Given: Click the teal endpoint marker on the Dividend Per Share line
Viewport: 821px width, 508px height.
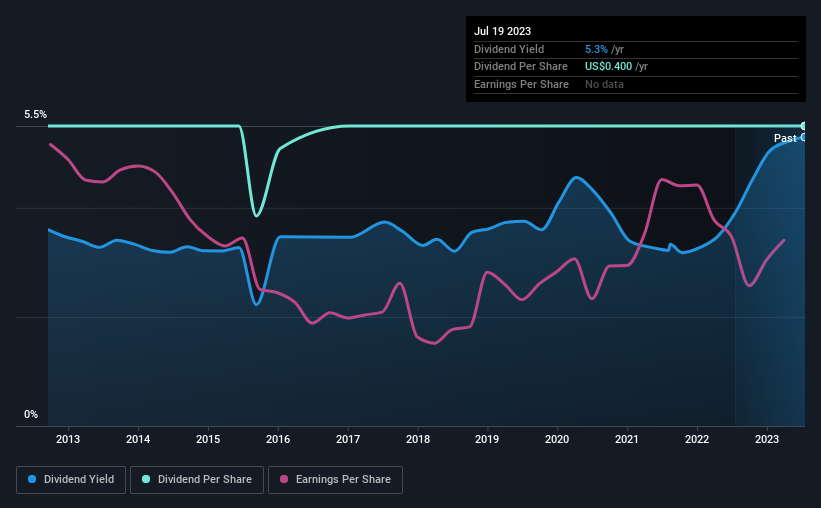Looking at the screenshot, I should click(x=803, y=126).
